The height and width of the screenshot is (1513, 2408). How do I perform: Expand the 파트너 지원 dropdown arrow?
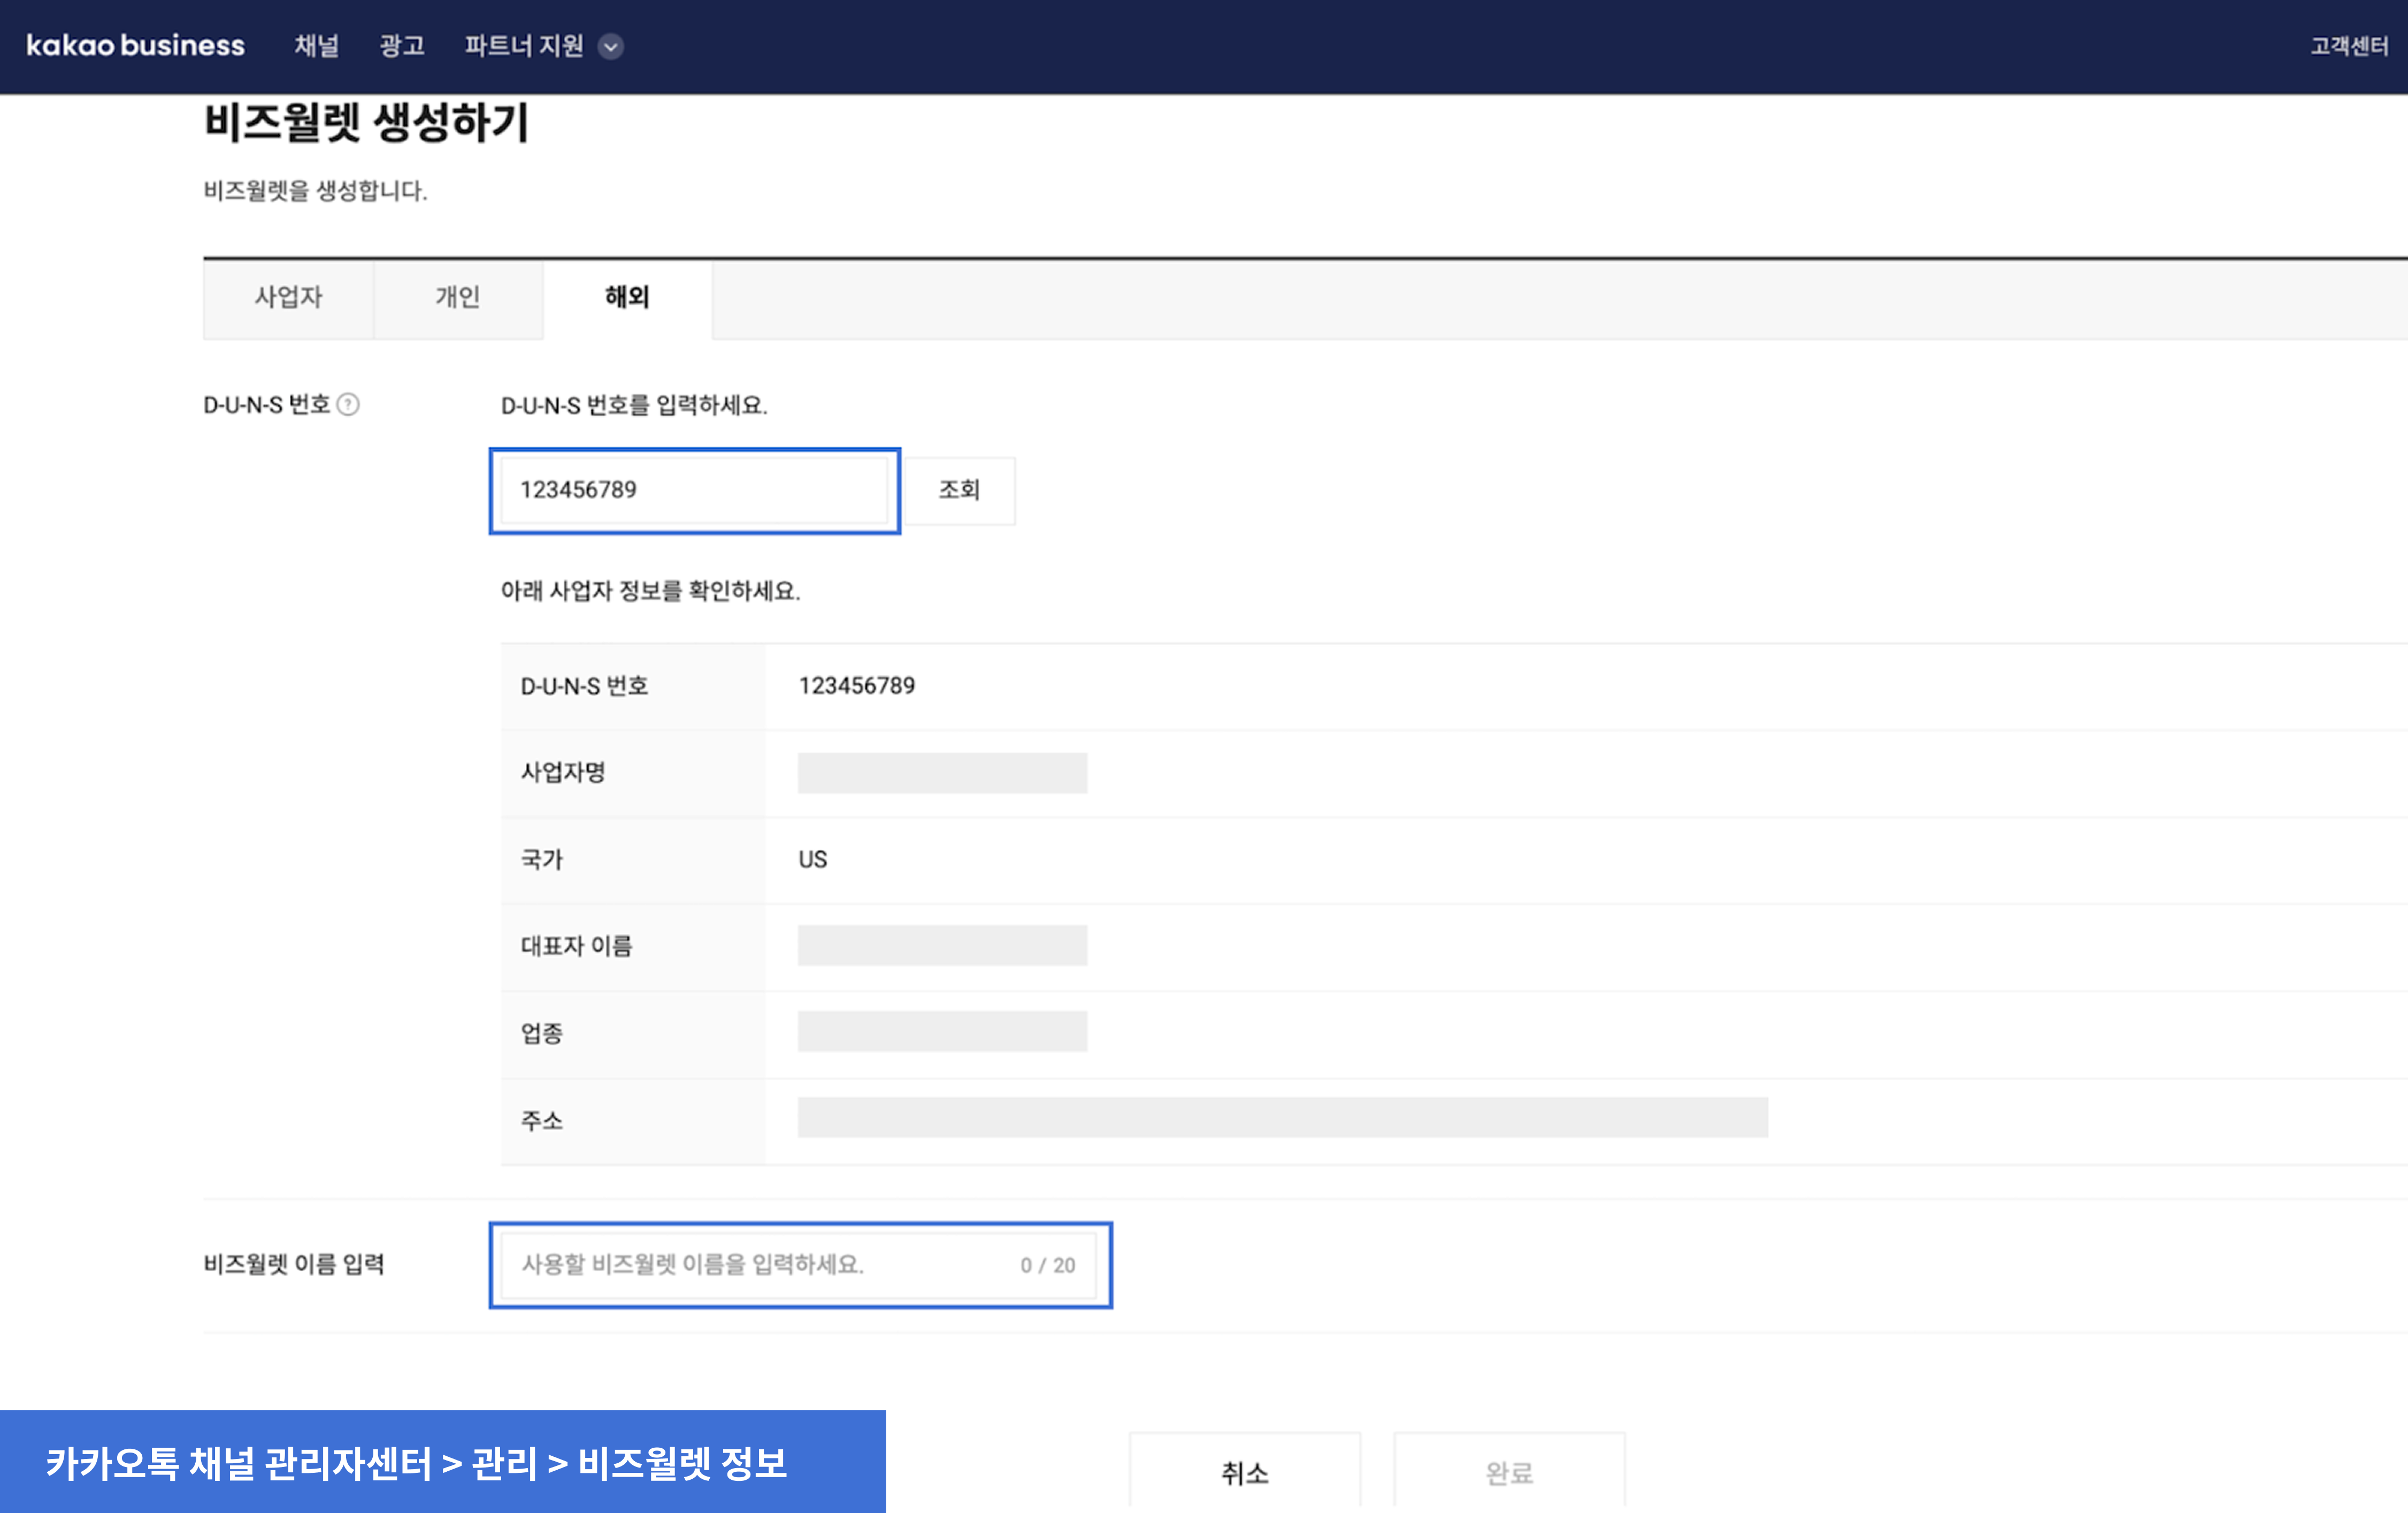coord(611,47)
